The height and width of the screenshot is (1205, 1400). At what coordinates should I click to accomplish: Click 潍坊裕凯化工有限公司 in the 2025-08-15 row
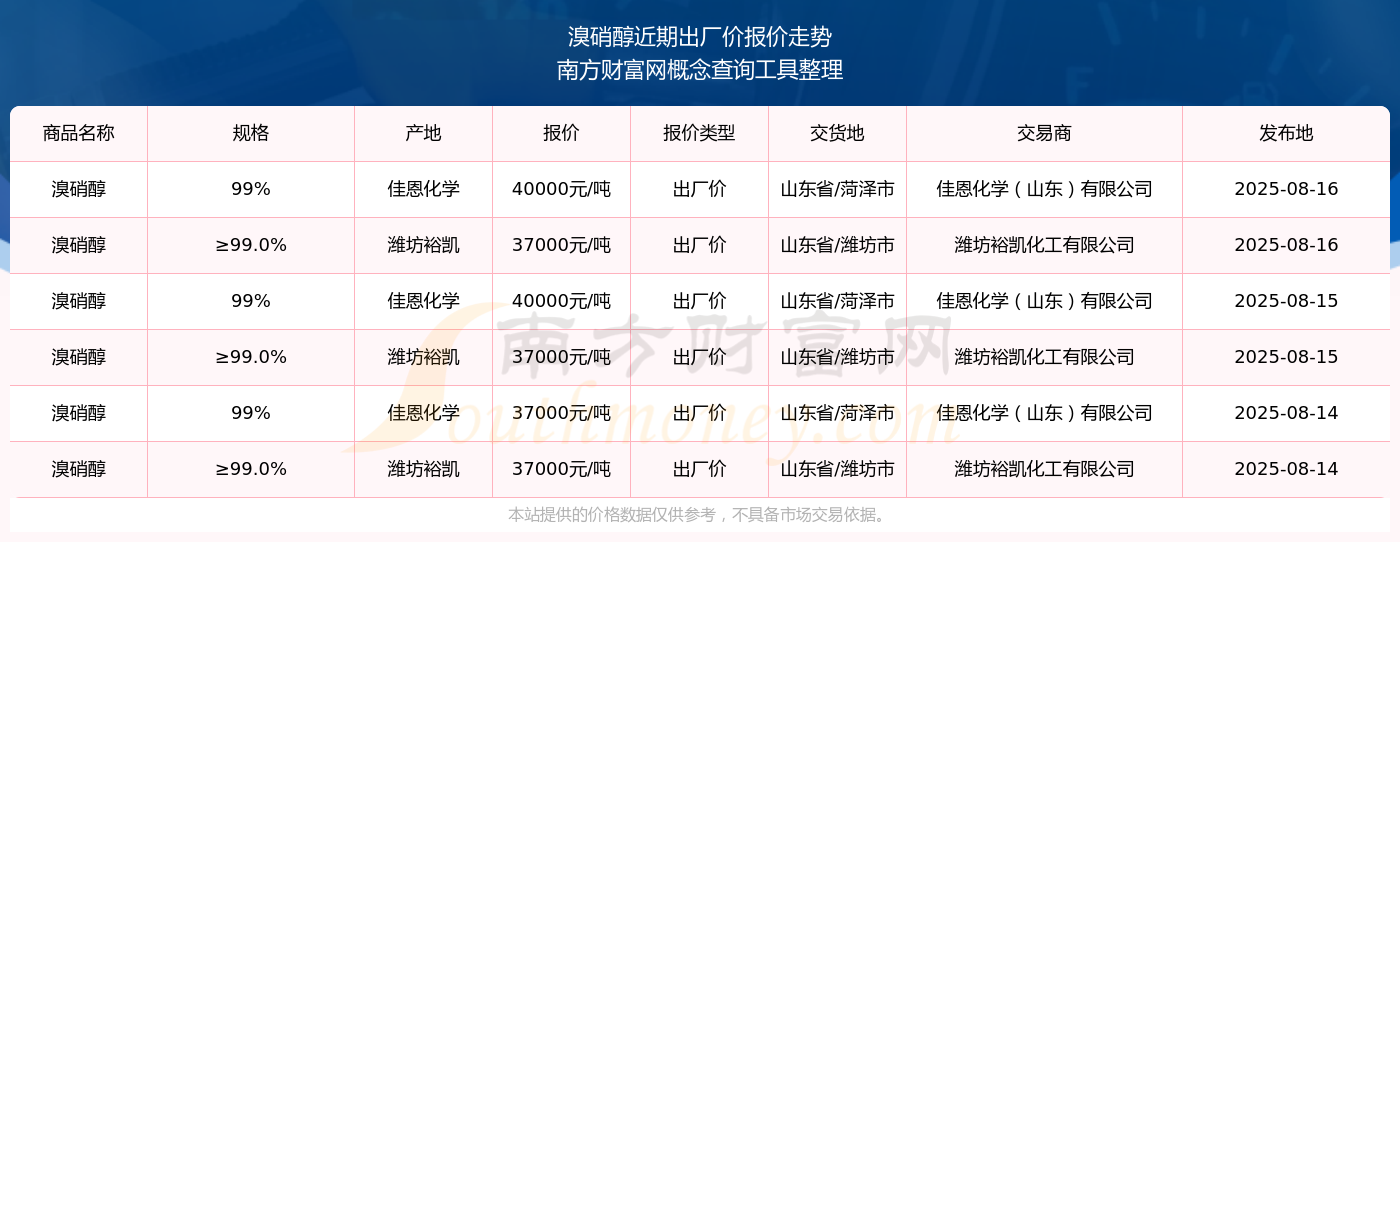click(x=1045, y=358)
